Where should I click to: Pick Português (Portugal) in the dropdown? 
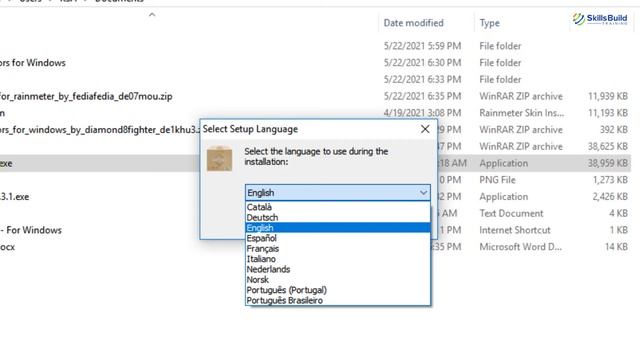coord(338,290)
